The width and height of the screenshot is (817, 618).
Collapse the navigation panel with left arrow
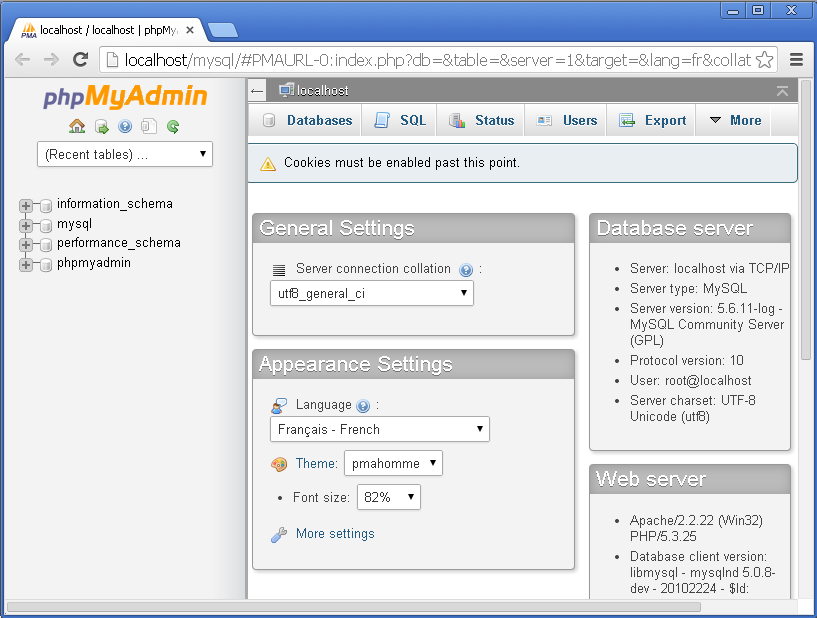257,91
